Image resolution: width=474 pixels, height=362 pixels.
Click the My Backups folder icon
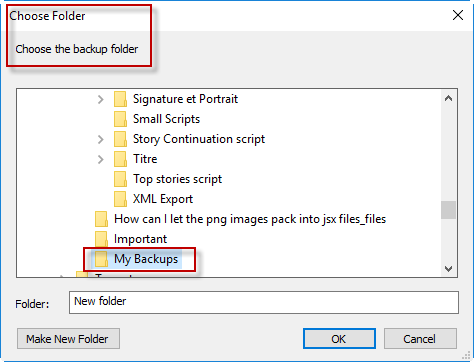click(101, 259)
